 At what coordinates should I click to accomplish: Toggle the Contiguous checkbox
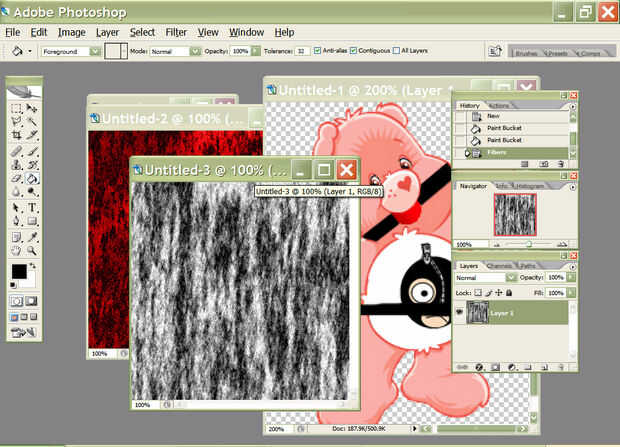point(353,51)
